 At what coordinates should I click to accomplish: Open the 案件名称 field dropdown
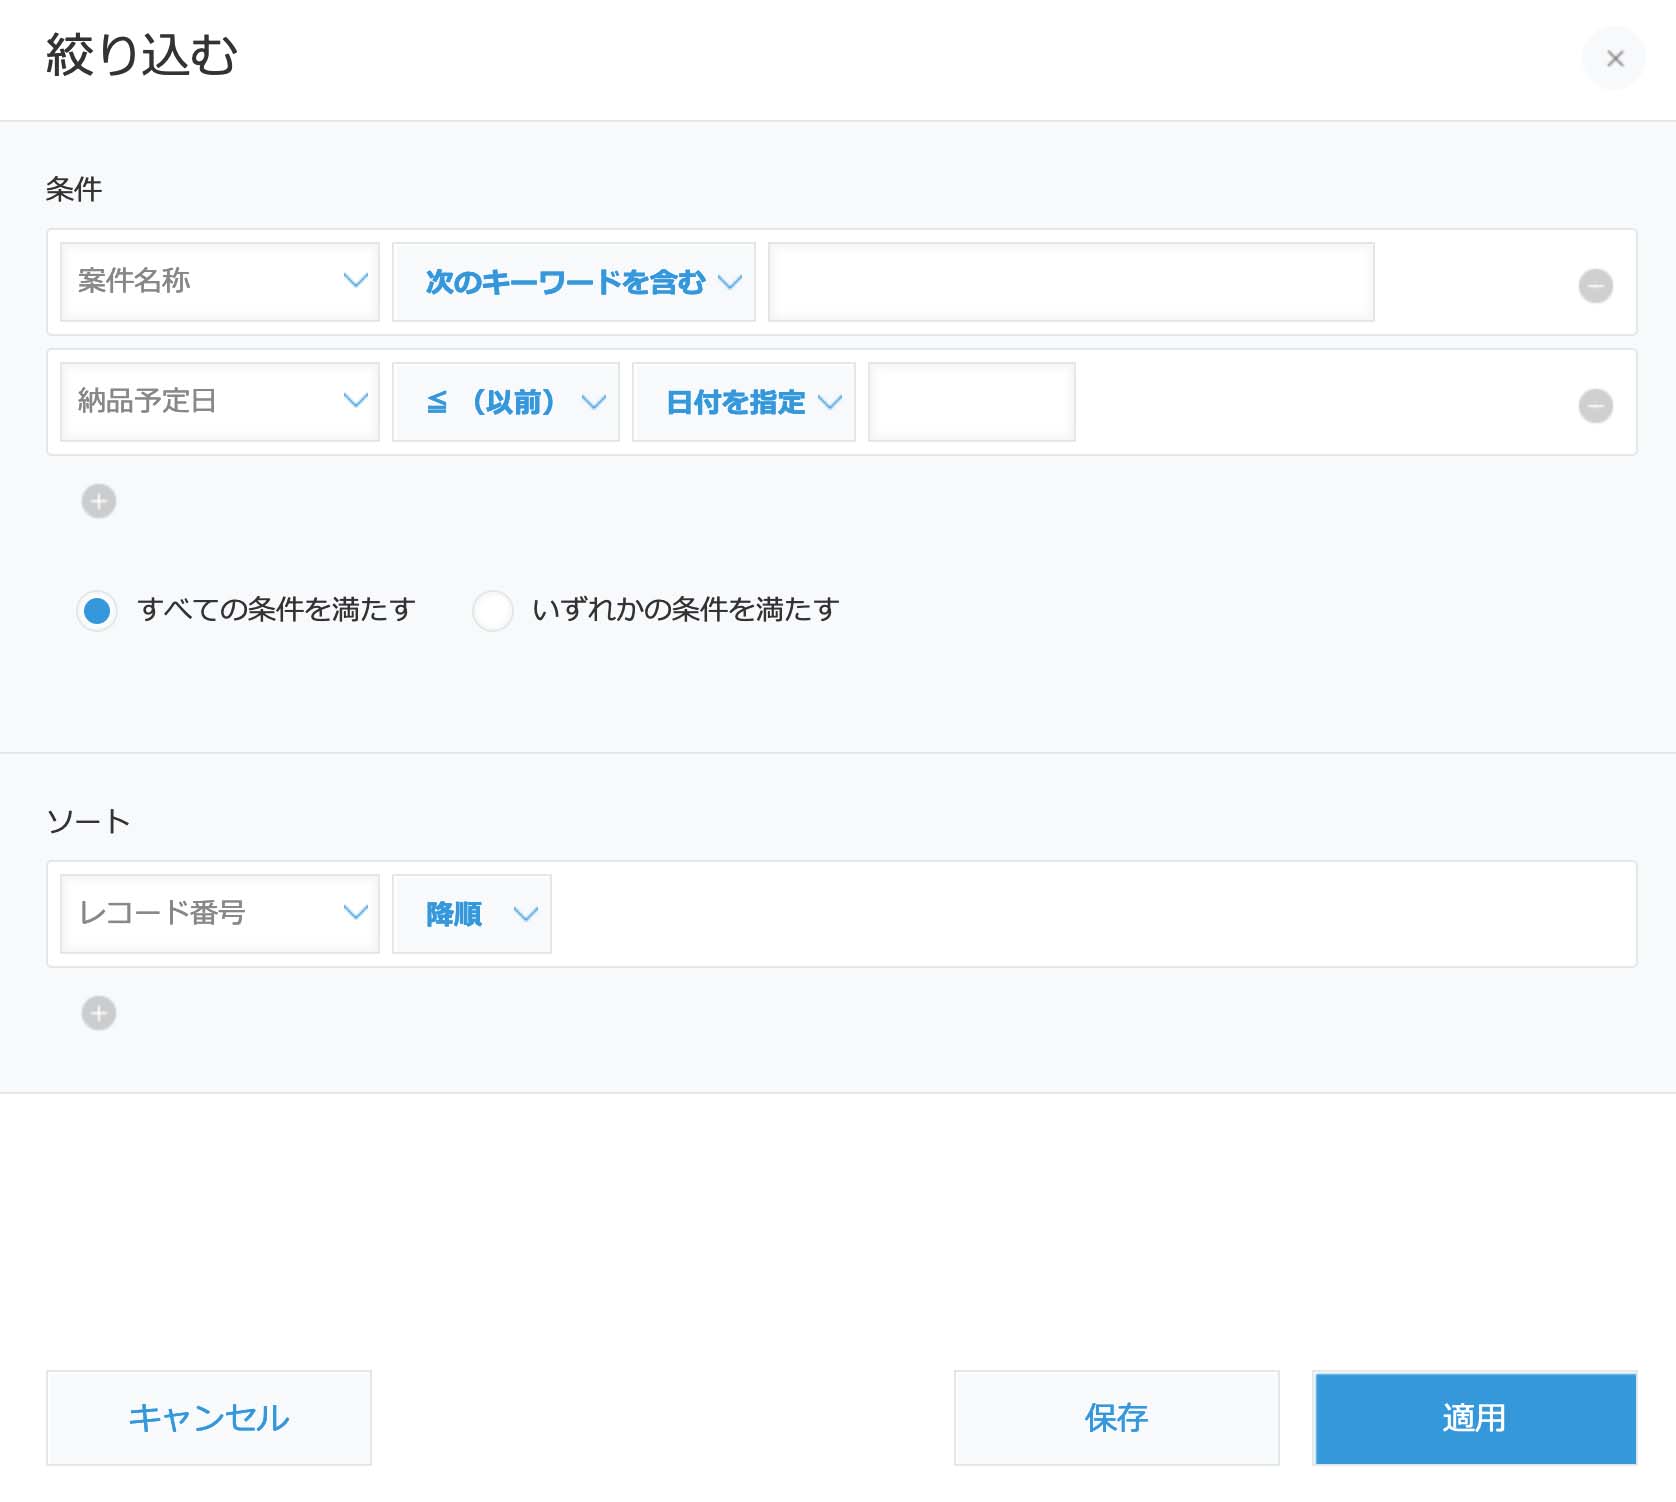(x=220, y=282)
